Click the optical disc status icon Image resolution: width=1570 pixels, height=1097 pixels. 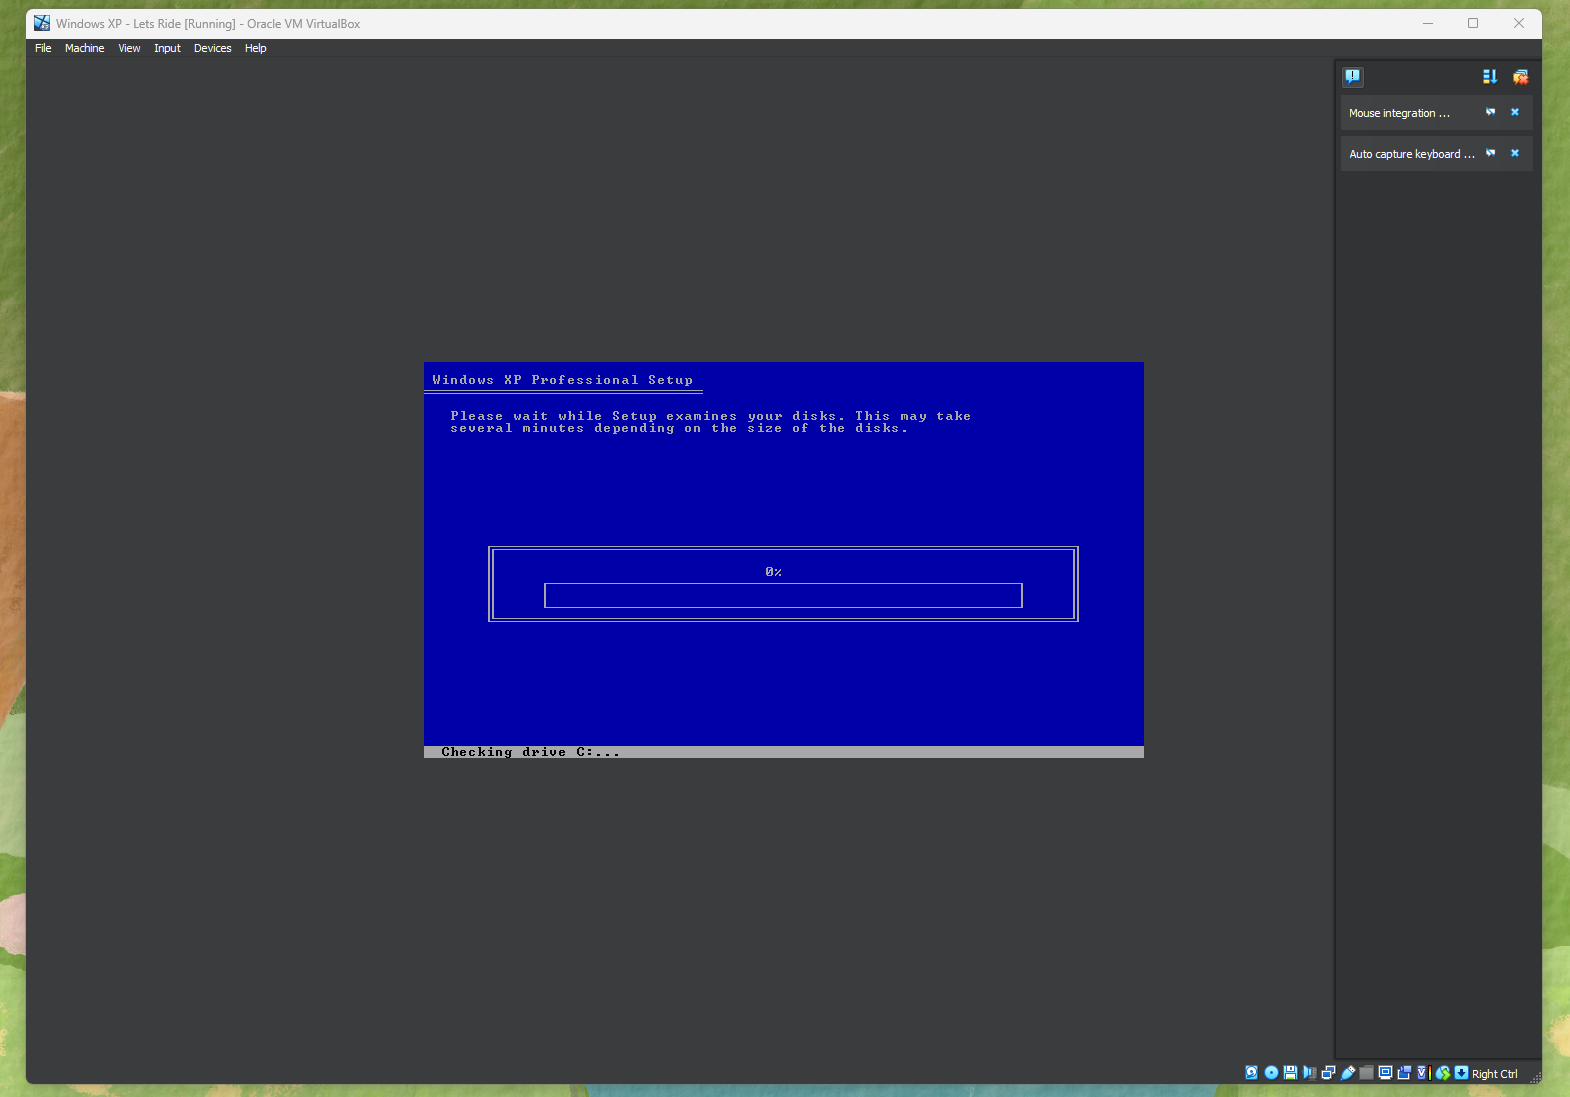[x=1271, y=1073]
